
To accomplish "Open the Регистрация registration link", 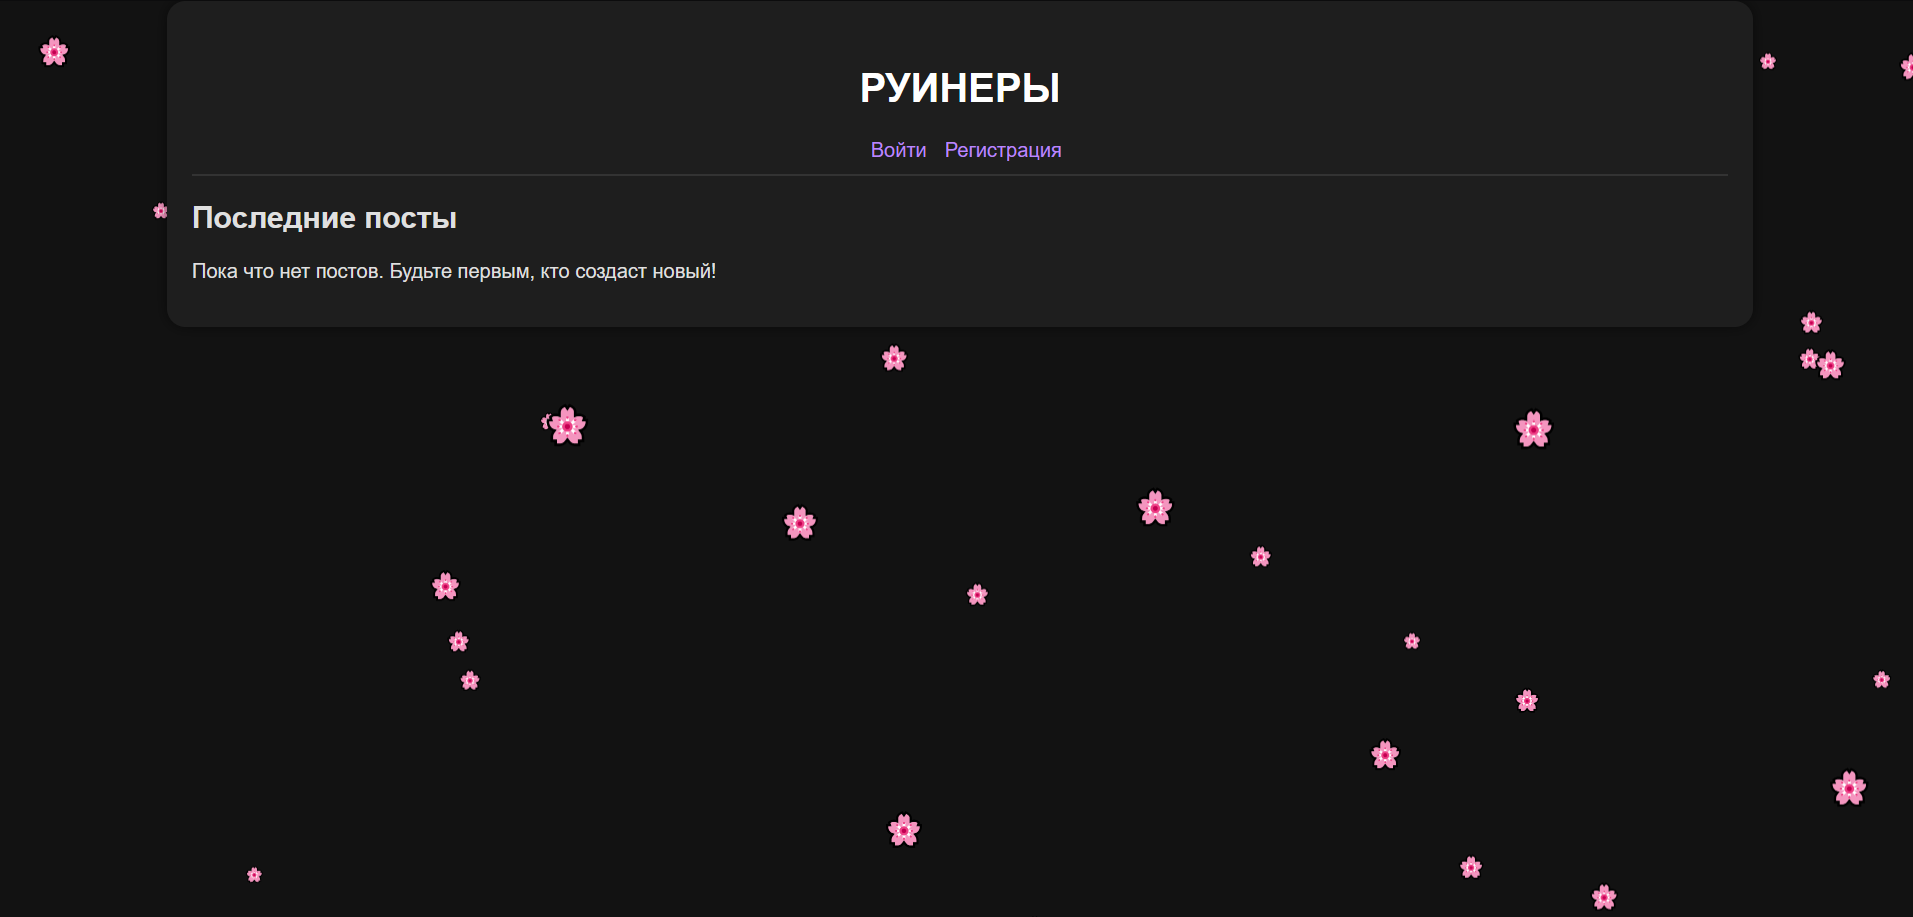I will pyautogui.click(x=1003, y=149).
